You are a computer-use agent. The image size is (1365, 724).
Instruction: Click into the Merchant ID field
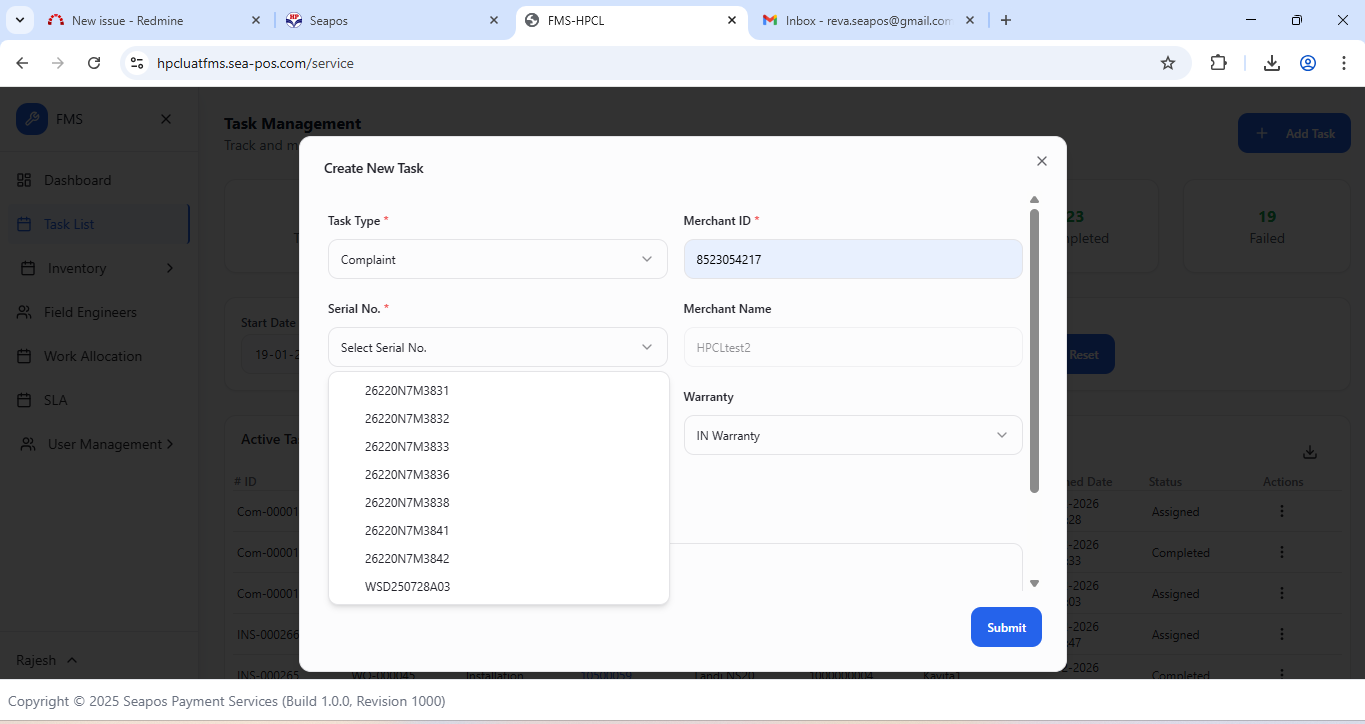pos(852,259)
